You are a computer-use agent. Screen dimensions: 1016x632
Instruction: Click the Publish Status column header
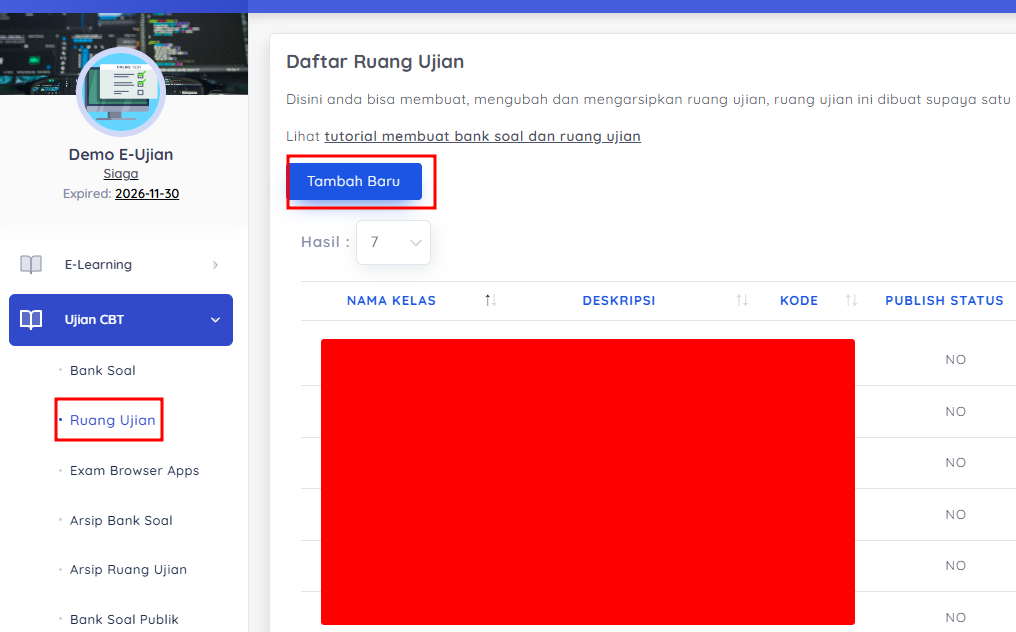(944, 301)
